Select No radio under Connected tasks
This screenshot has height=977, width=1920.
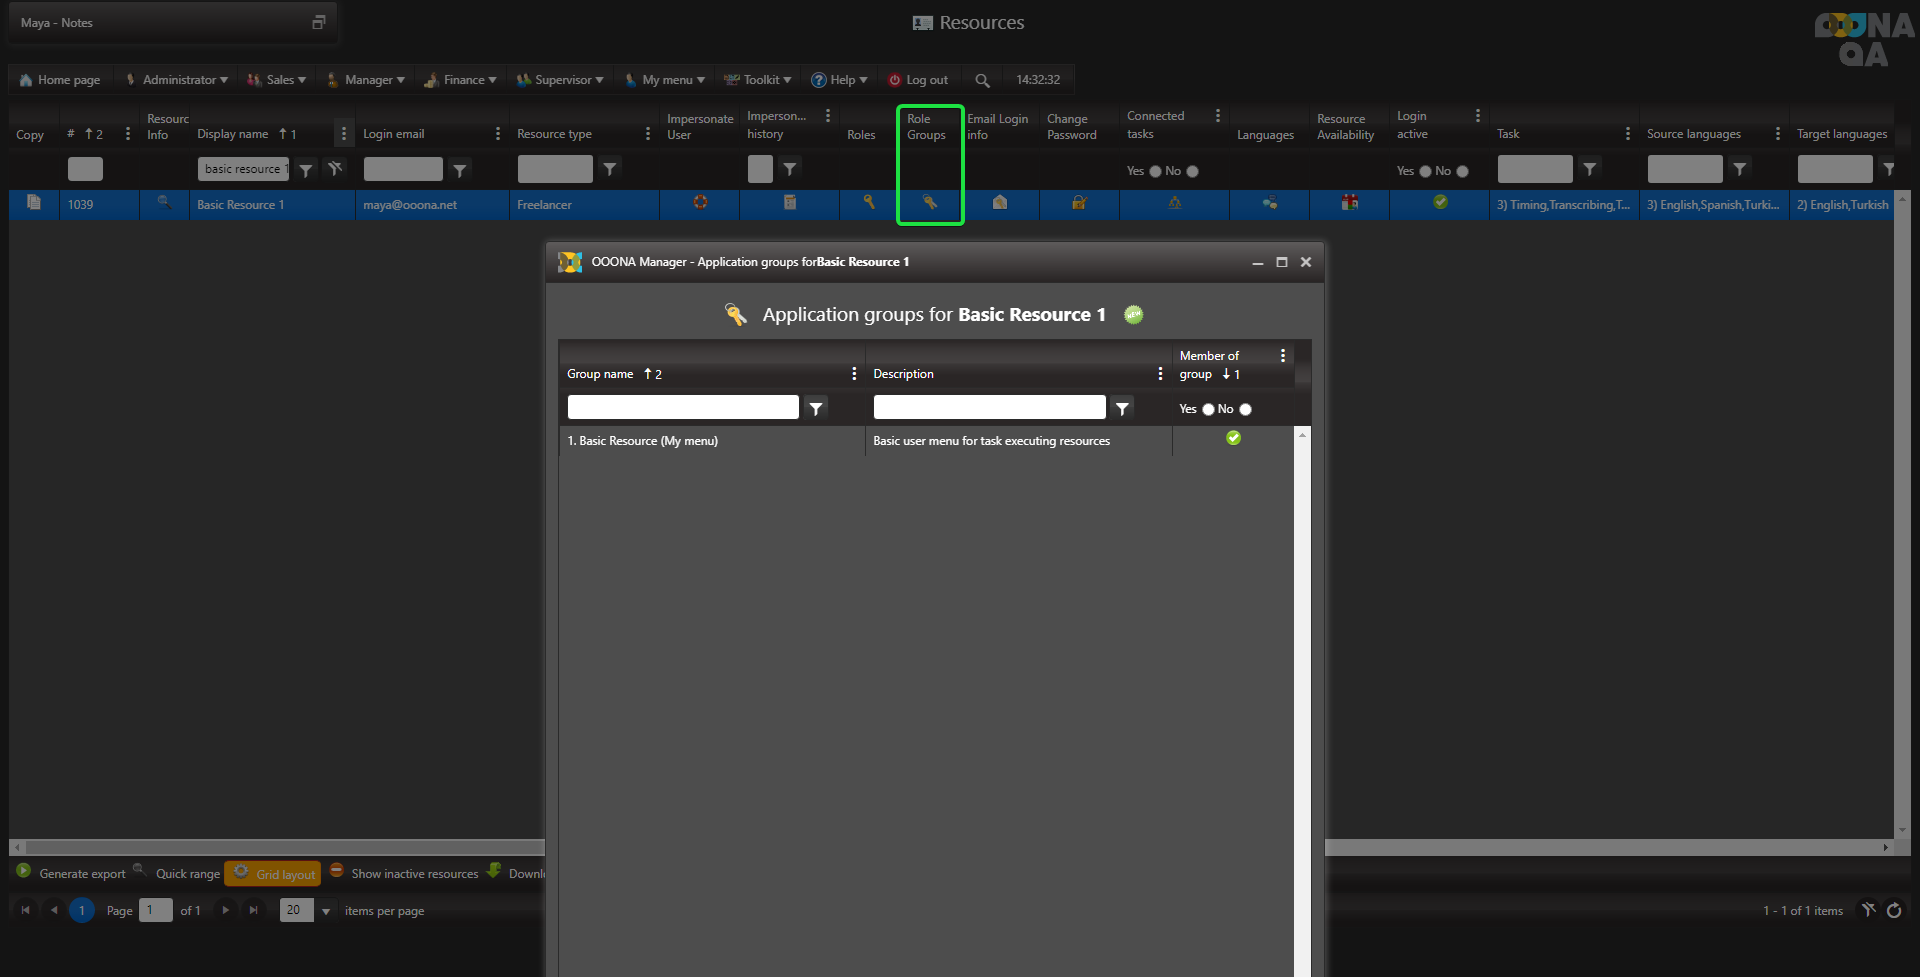coord(1192,171)
